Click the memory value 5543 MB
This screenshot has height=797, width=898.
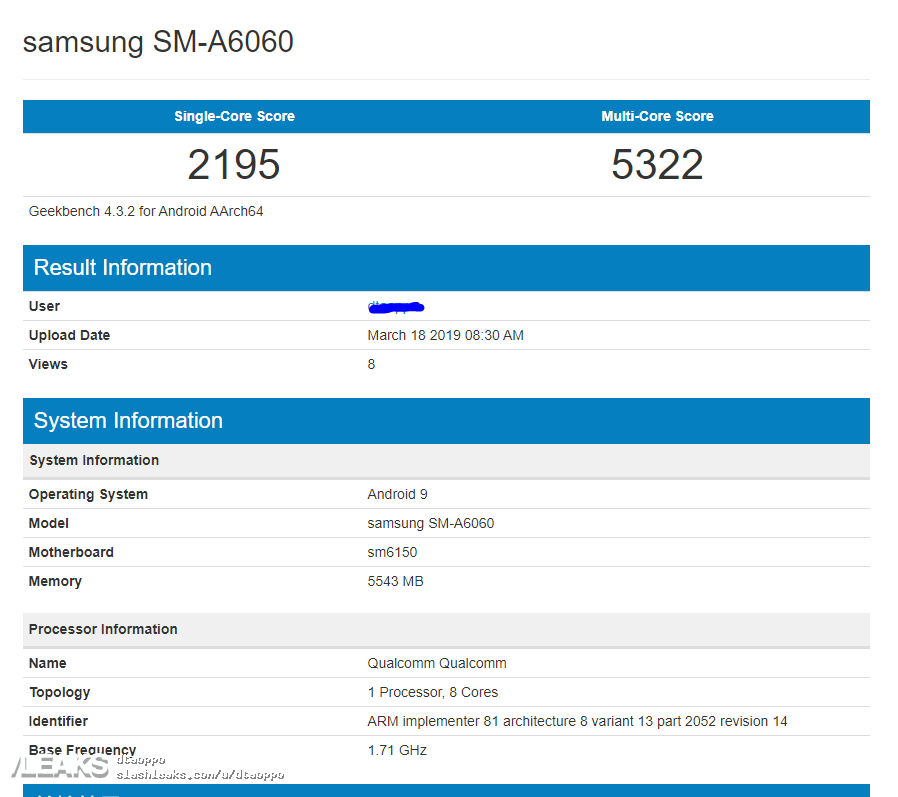point(395,581)
